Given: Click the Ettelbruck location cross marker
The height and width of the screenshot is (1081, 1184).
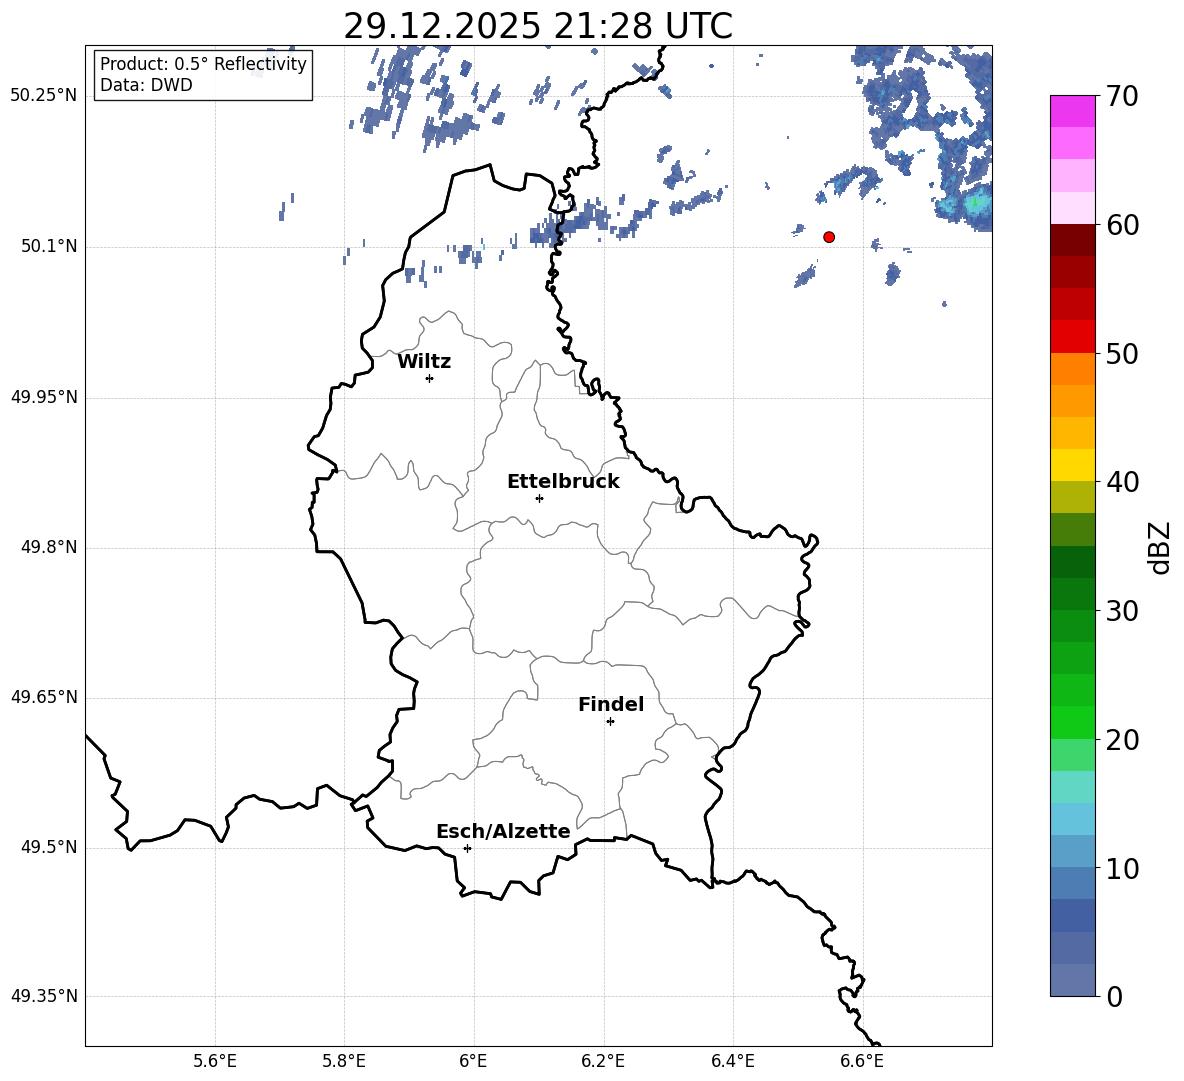Looking at the screenshot, I should (539, 498).
